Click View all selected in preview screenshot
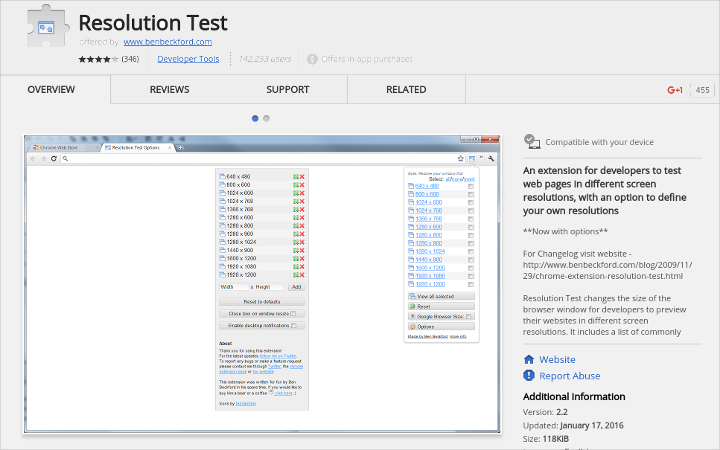720x450 pixels. 441,296
